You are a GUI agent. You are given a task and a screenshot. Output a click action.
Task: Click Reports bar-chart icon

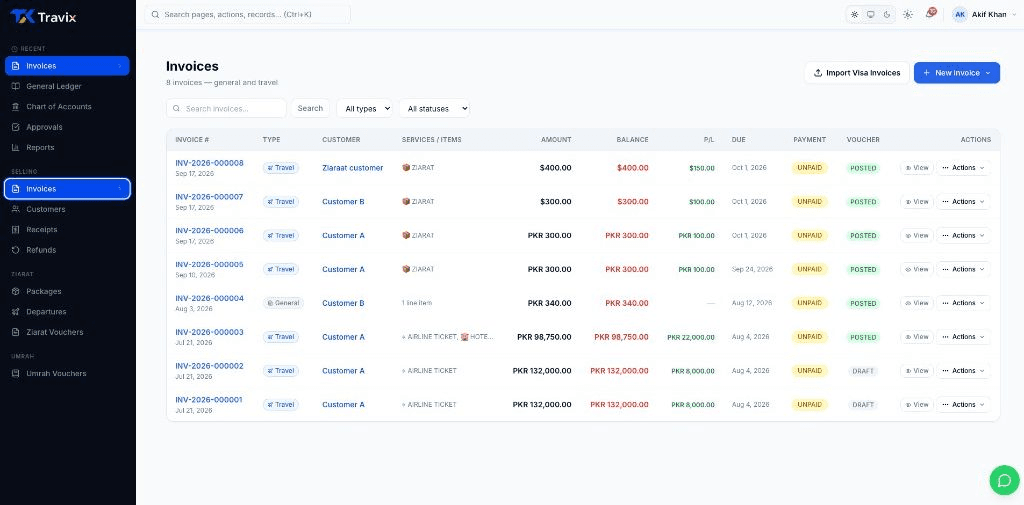point(16,148)
